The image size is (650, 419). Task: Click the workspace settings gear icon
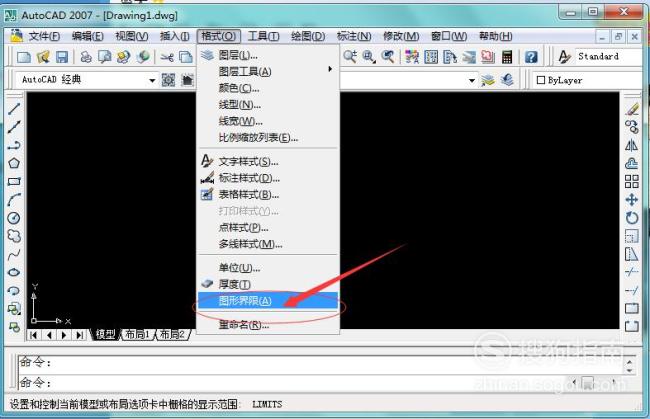click(168, 80)
